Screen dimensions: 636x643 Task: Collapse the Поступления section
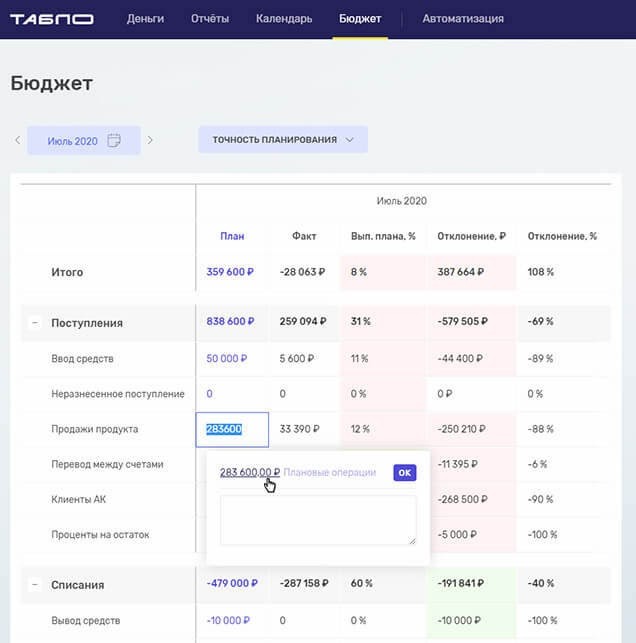click(x=34, y=323)
